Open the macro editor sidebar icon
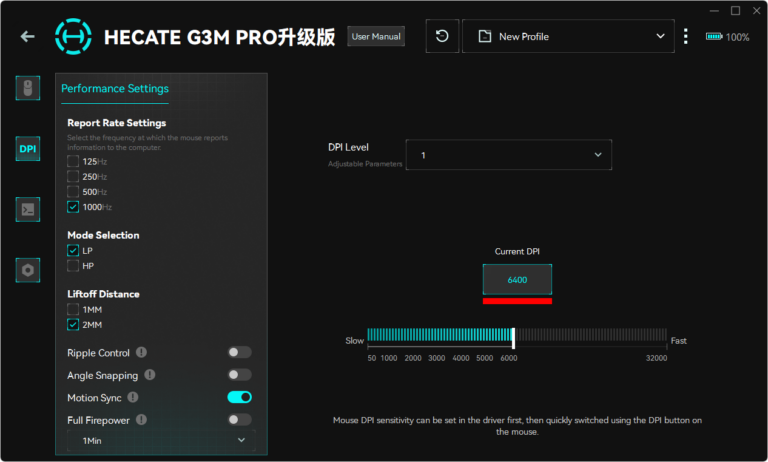 pos(28,209)
